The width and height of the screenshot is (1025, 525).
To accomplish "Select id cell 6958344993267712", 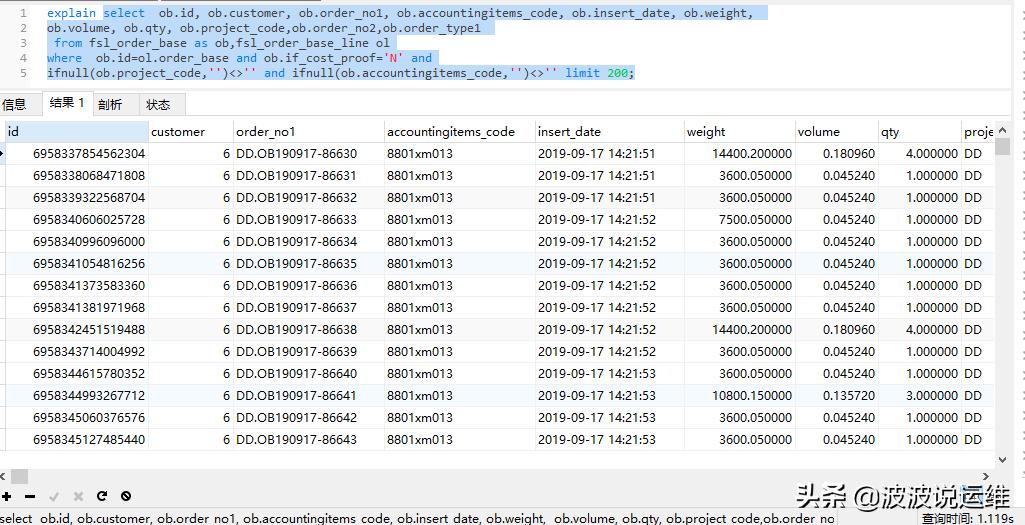I will coord(89,396).
